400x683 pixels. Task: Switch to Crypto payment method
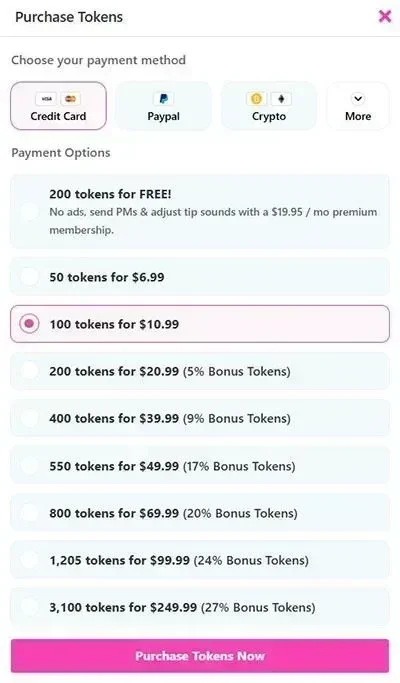point(269,106)
